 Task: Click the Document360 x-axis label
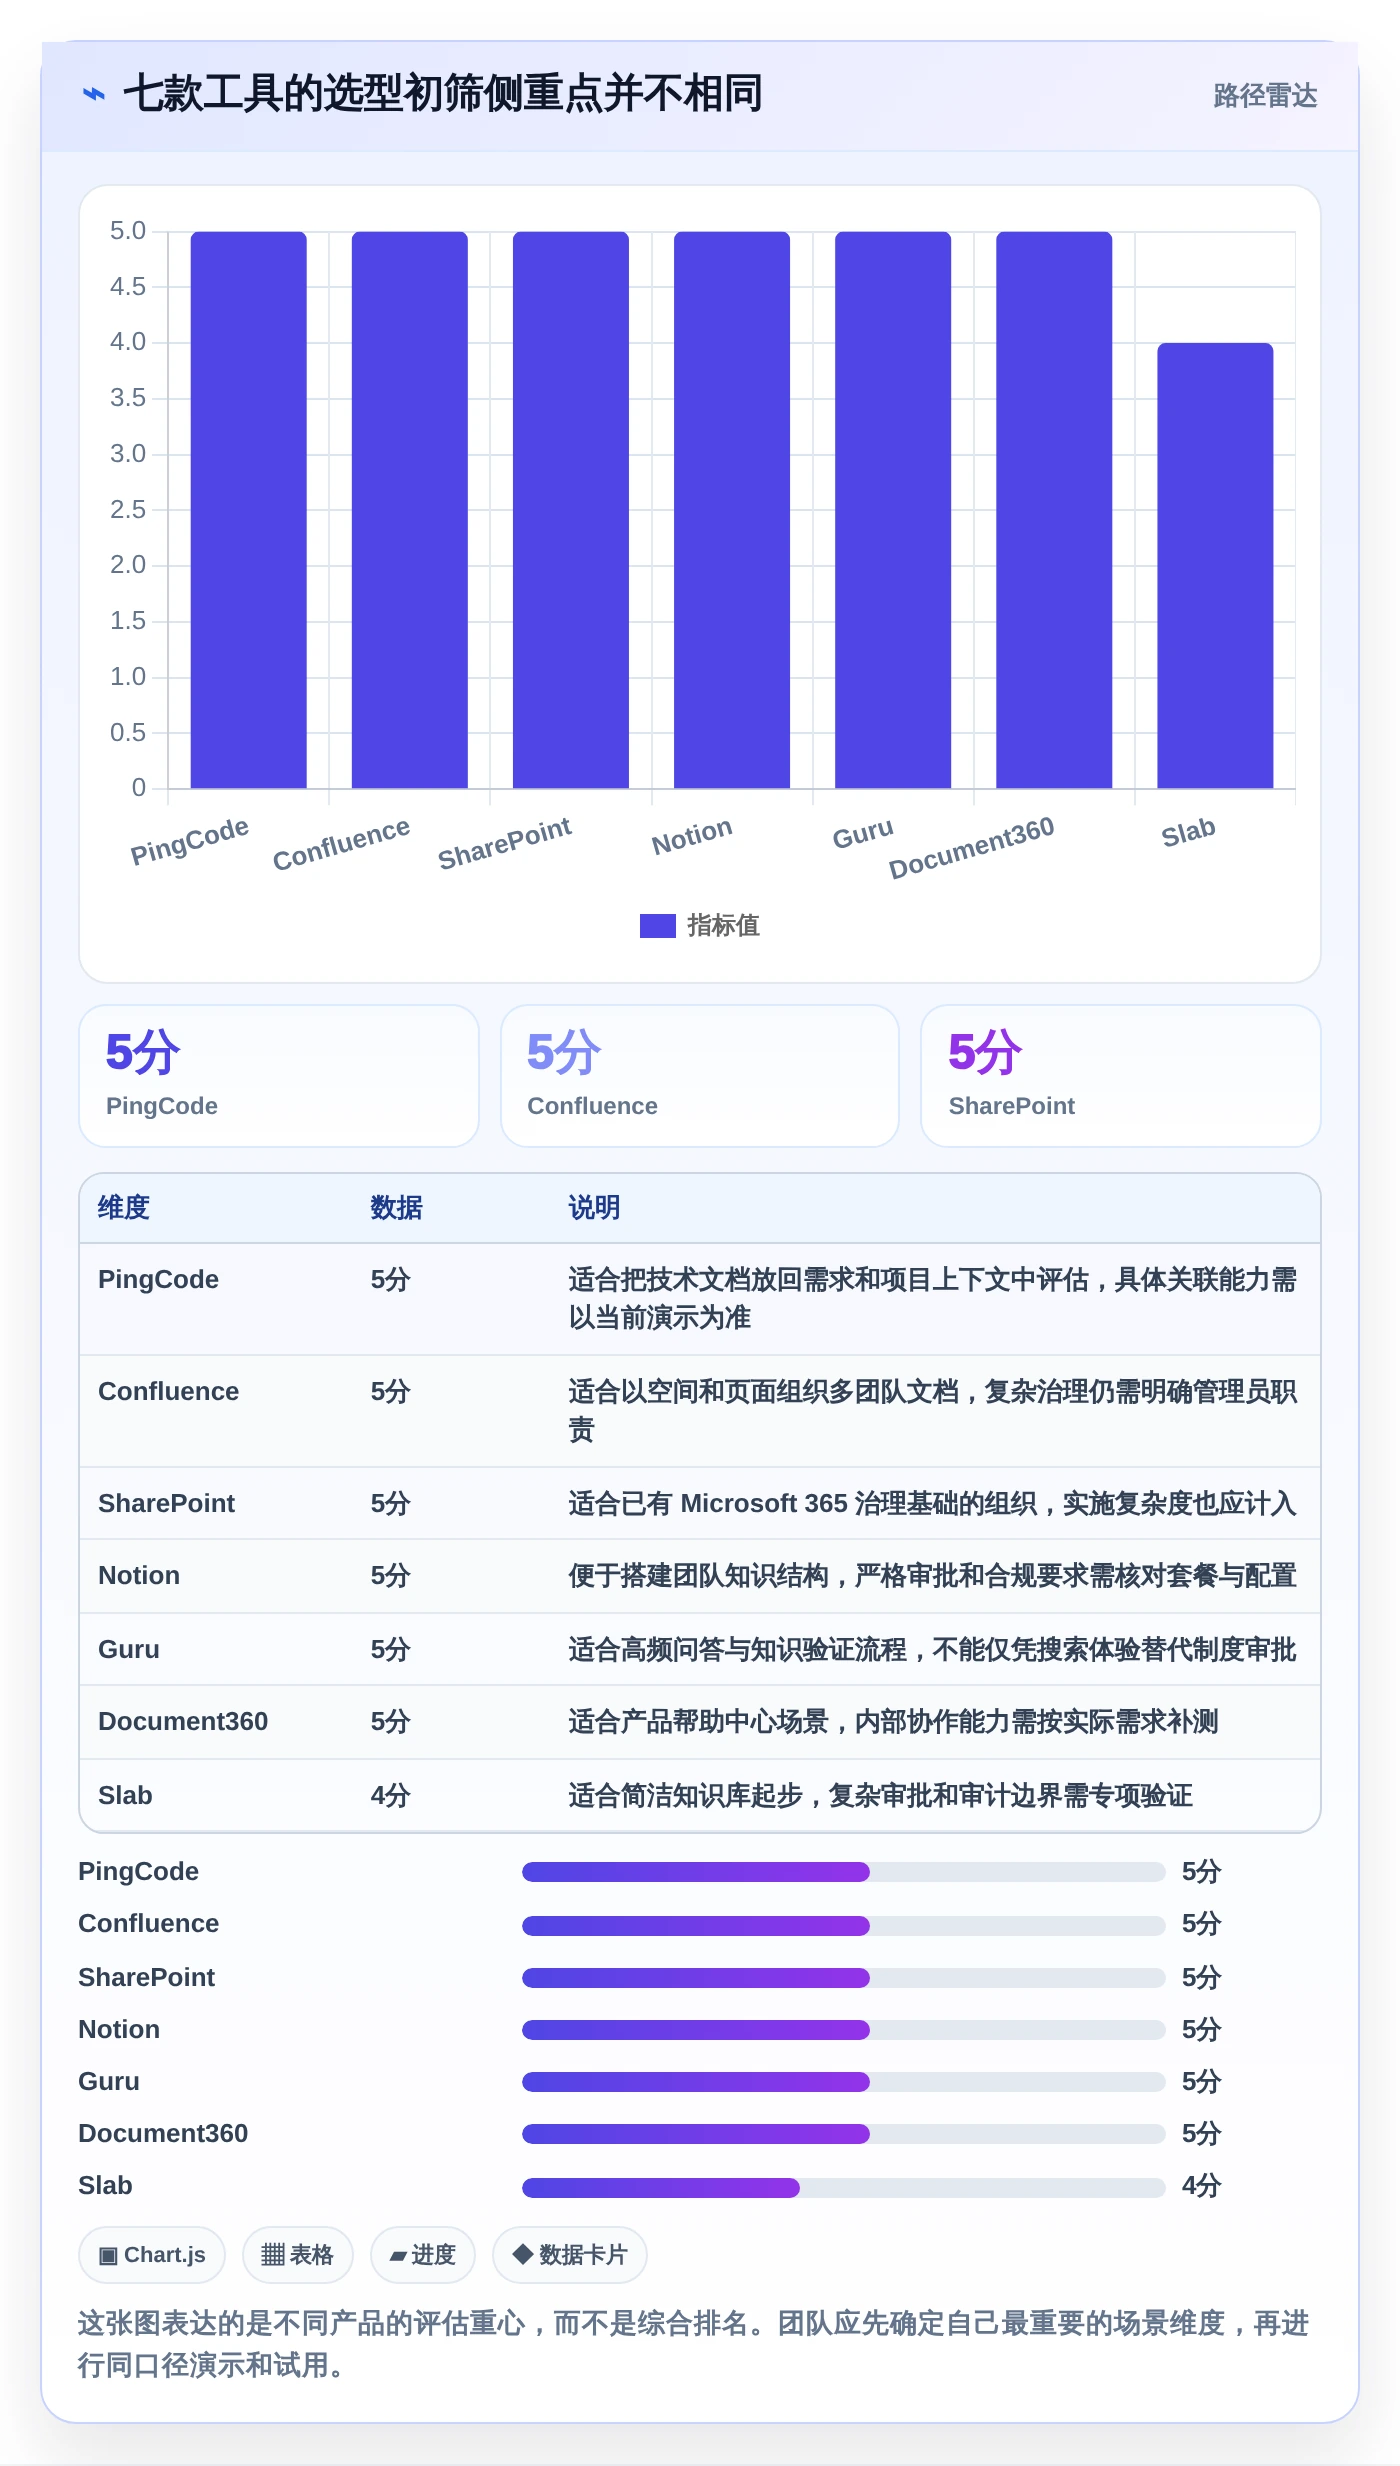click(x=971, y=847)
